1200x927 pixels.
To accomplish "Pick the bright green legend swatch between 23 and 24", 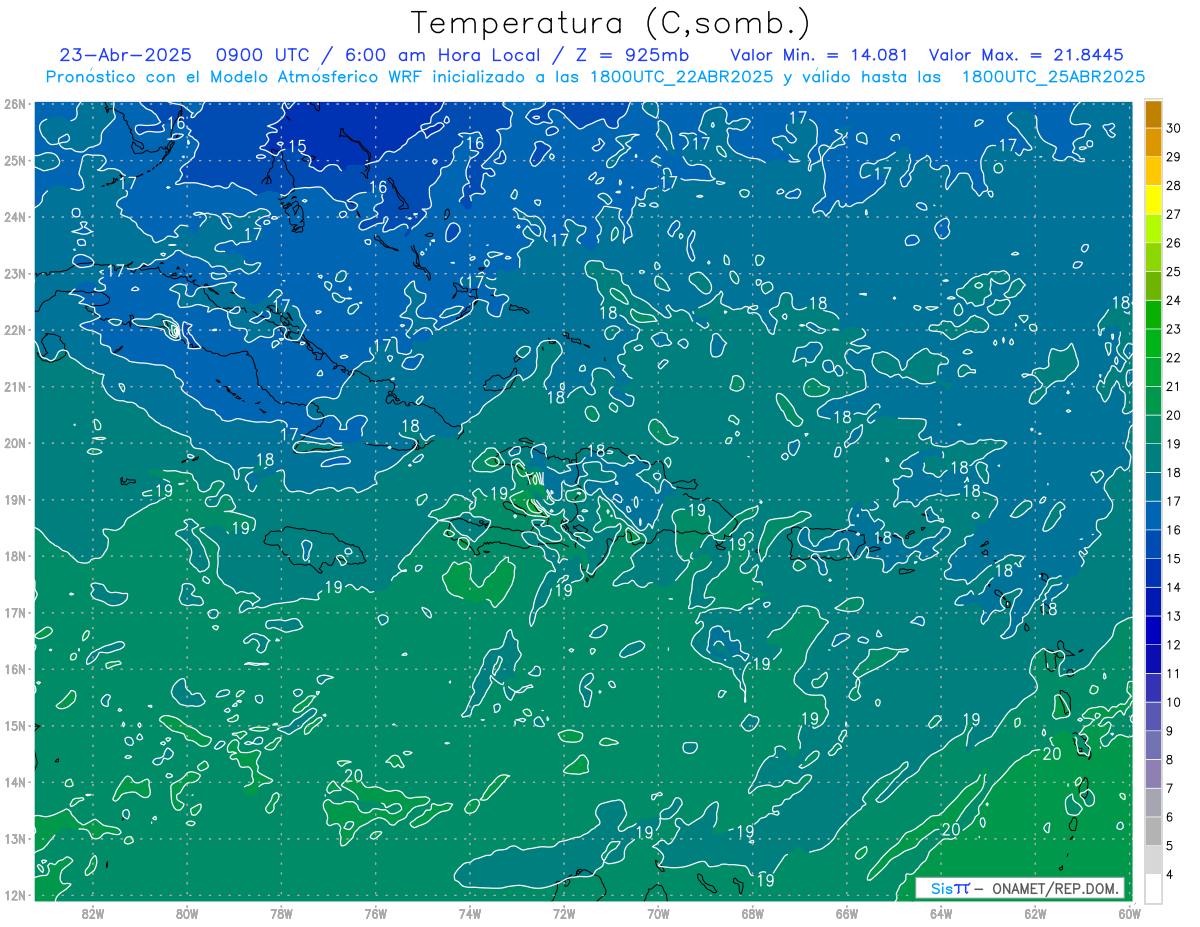I will [1153, 314].
